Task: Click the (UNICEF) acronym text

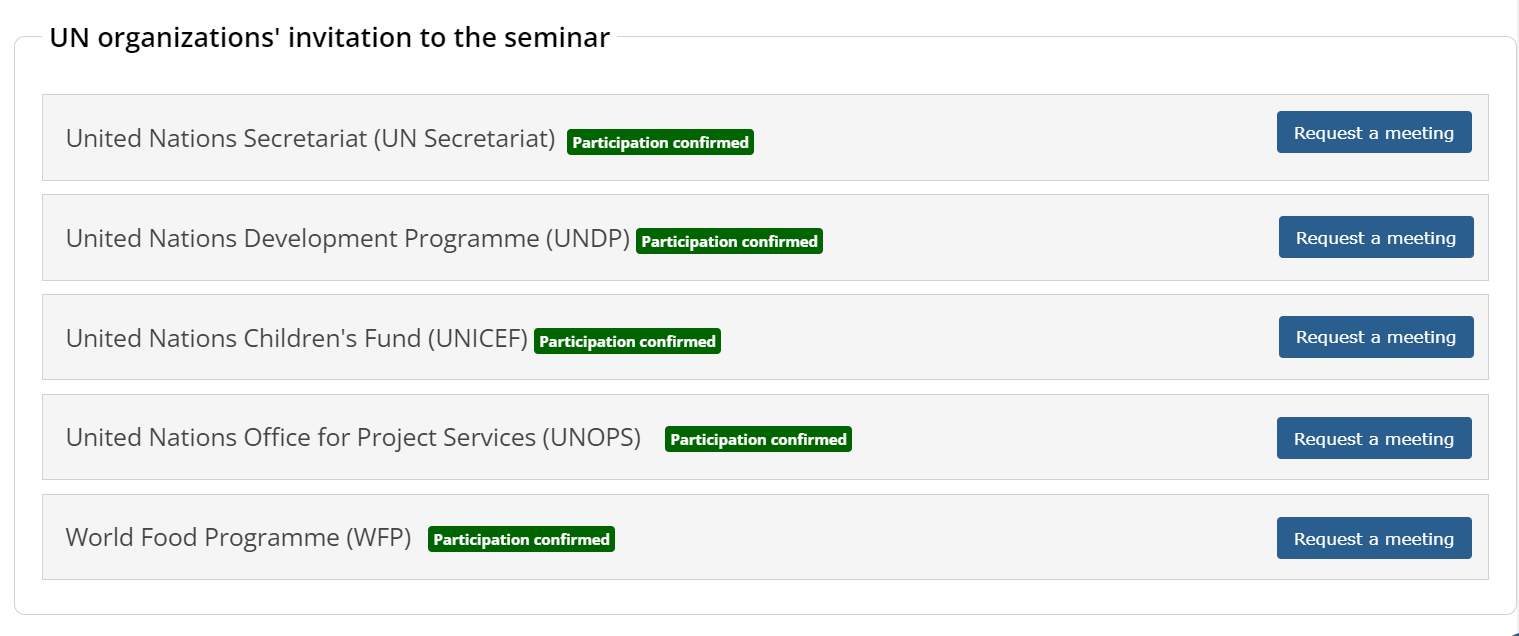Action: point(478,338)
